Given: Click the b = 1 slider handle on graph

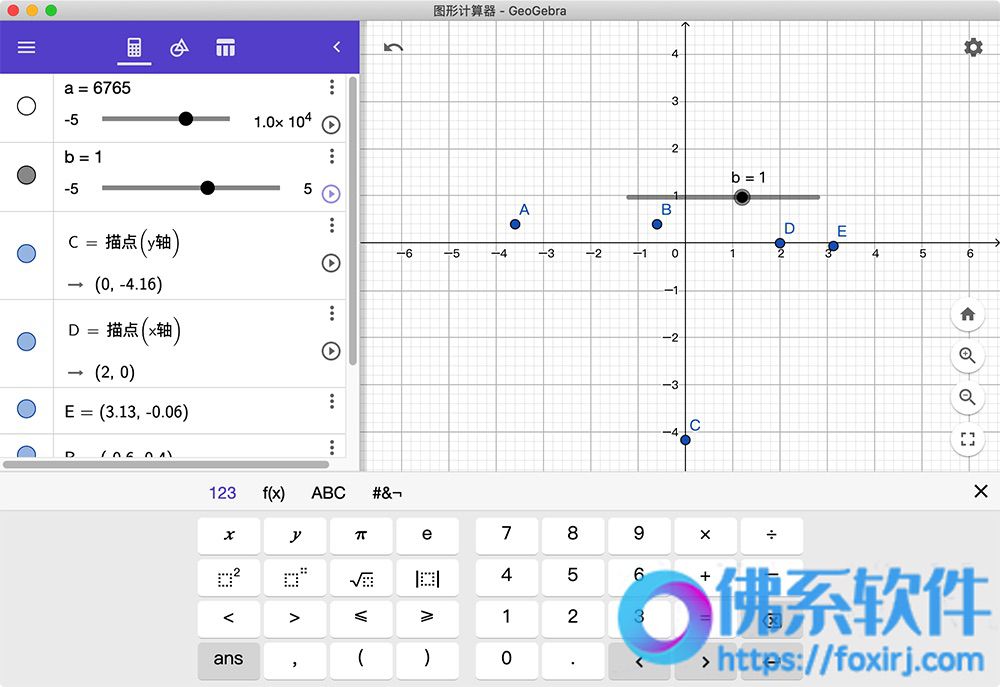Looking at the screenshot, I should 742,197.
